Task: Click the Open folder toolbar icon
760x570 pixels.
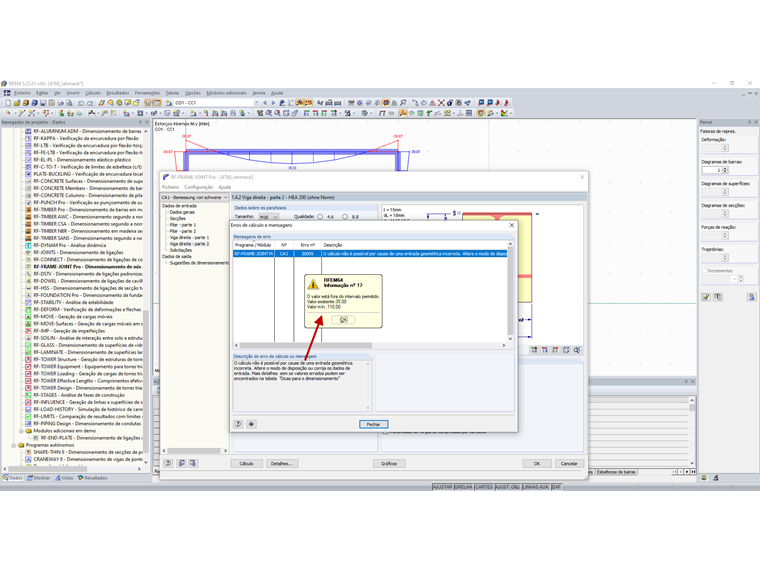Action: point(17,103)
